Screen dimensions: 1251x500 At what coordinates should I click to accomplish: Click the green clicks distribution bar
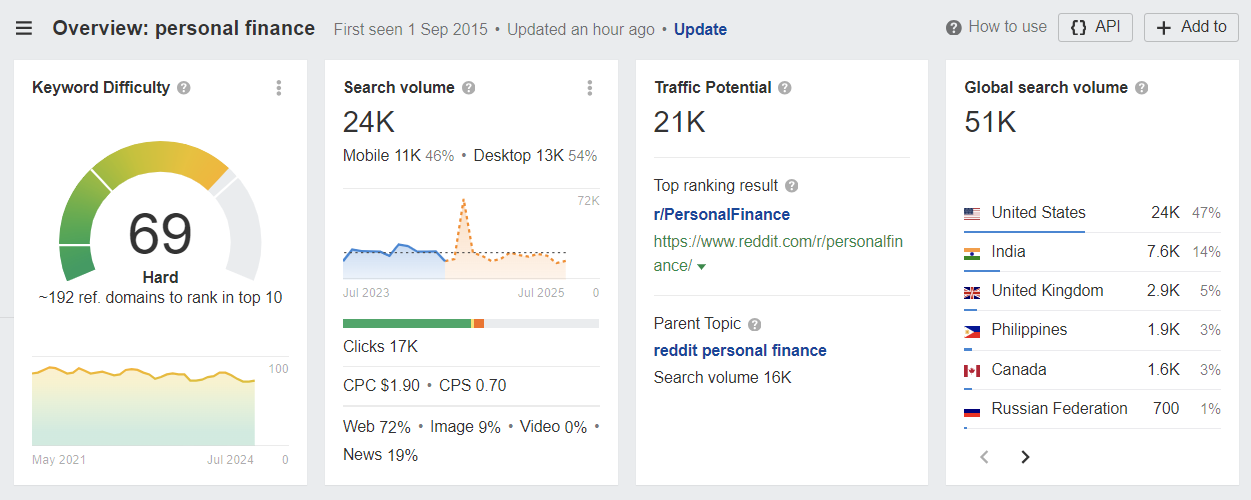(406, 323)
